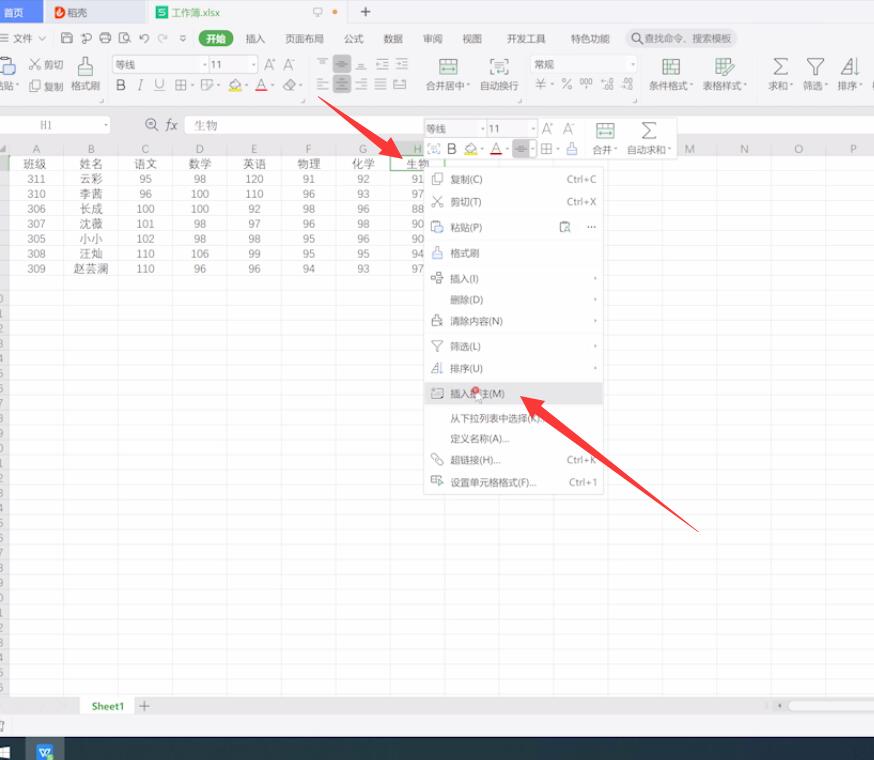Click the 开始 ribbon tab button
The height and width of the screenshot is (760, 874).
(x=216, y=38)
